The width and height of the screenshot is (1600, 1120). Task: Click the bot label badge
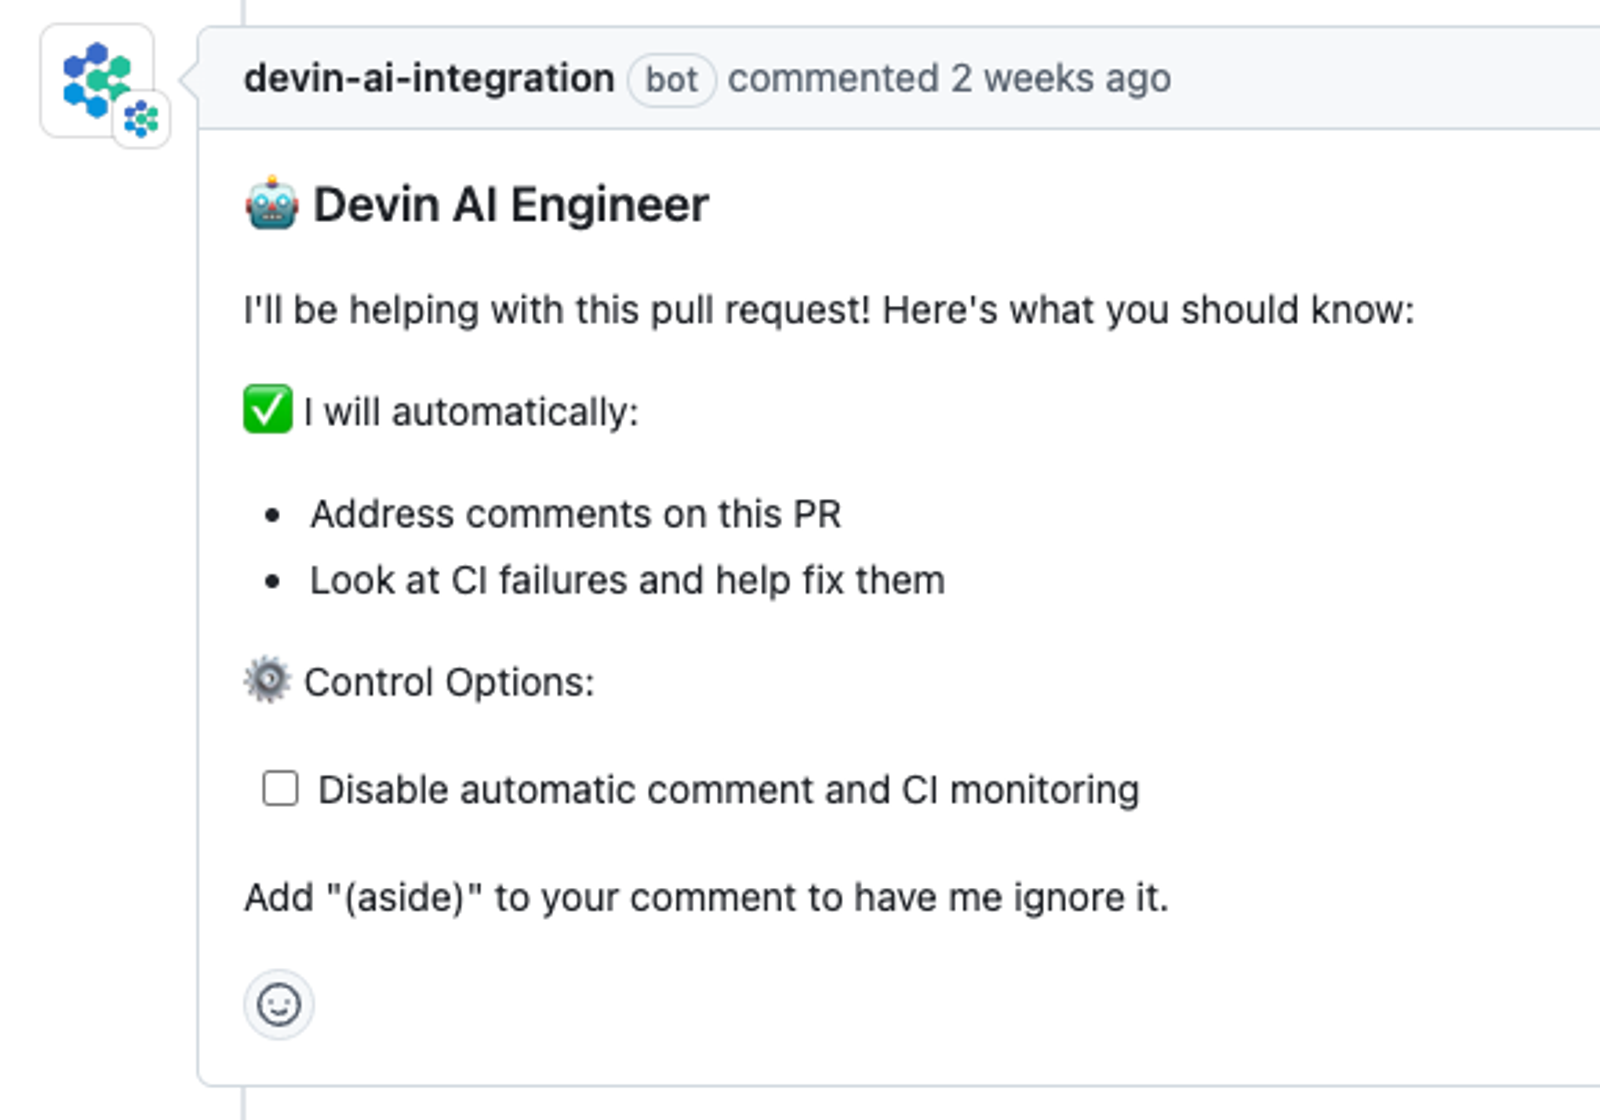point(671,79)
